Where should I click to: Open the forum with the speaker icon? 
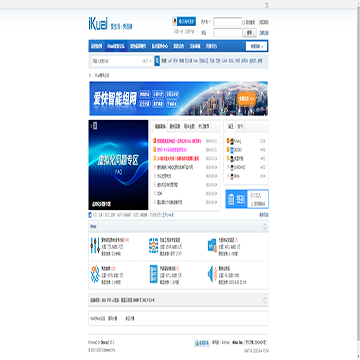212,274
